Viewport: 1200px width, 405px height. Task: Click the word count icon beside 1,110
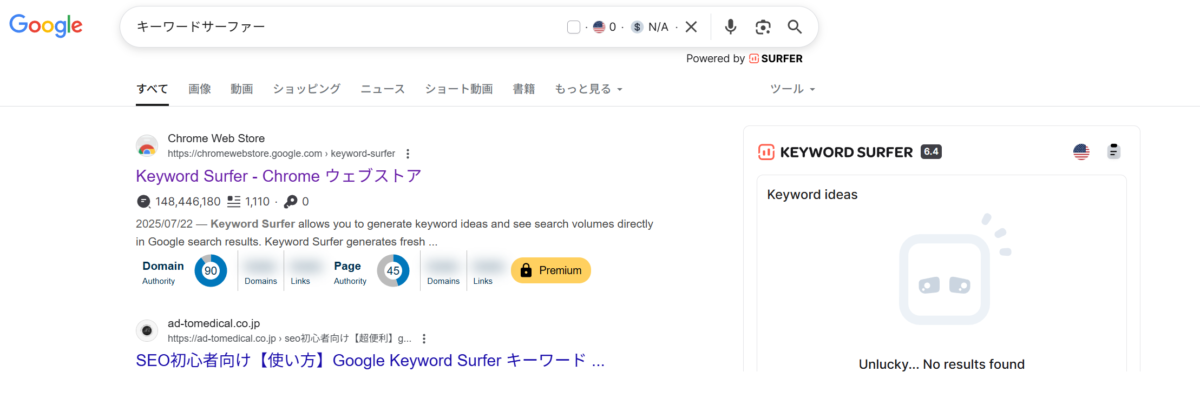tap(234, 201)
